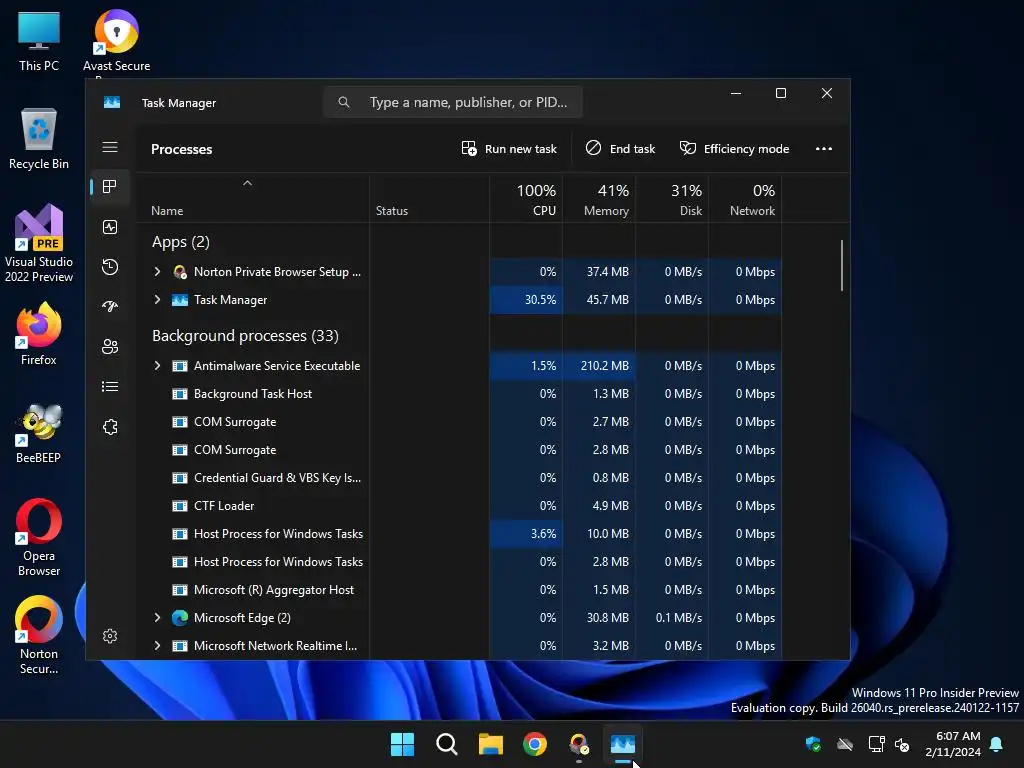Sort processes by CPU column
Screen dimensions: 1024x768
click(526, 199)
